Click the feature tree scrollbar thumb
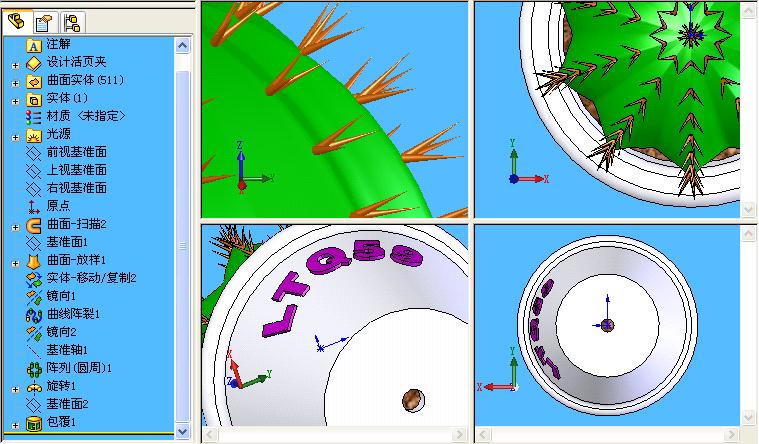This screenshot has height=444, width=759. pyautogui.click(x=182, y=246)
